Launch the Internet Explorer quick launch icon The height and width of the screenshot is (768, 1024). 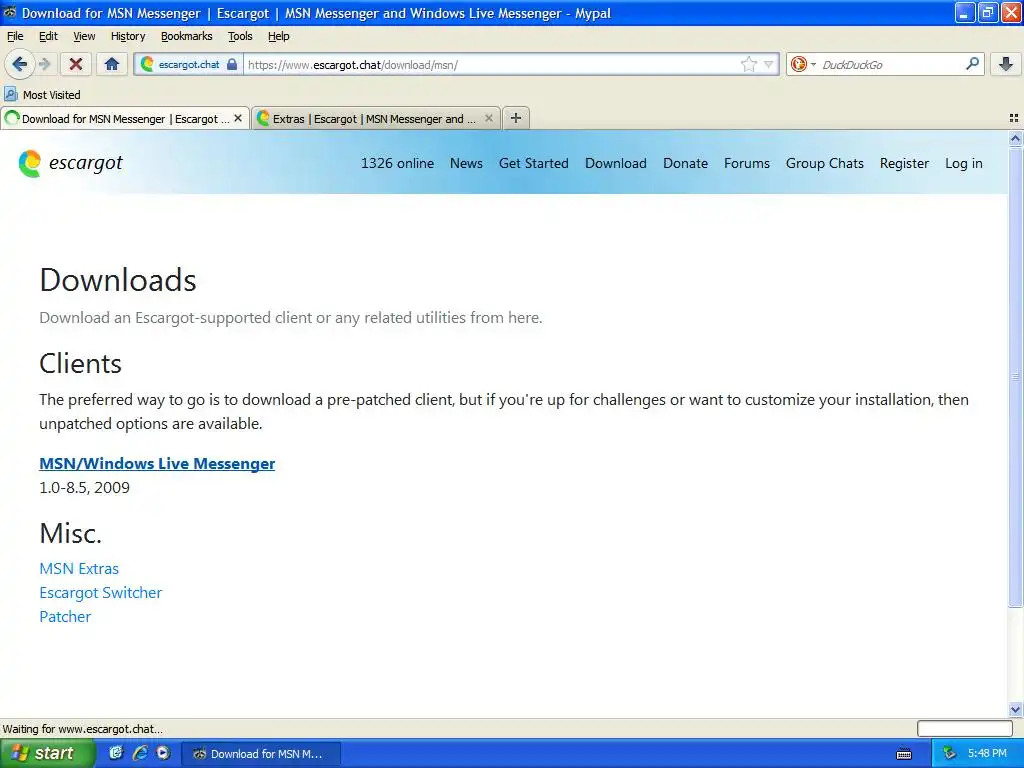140,753
